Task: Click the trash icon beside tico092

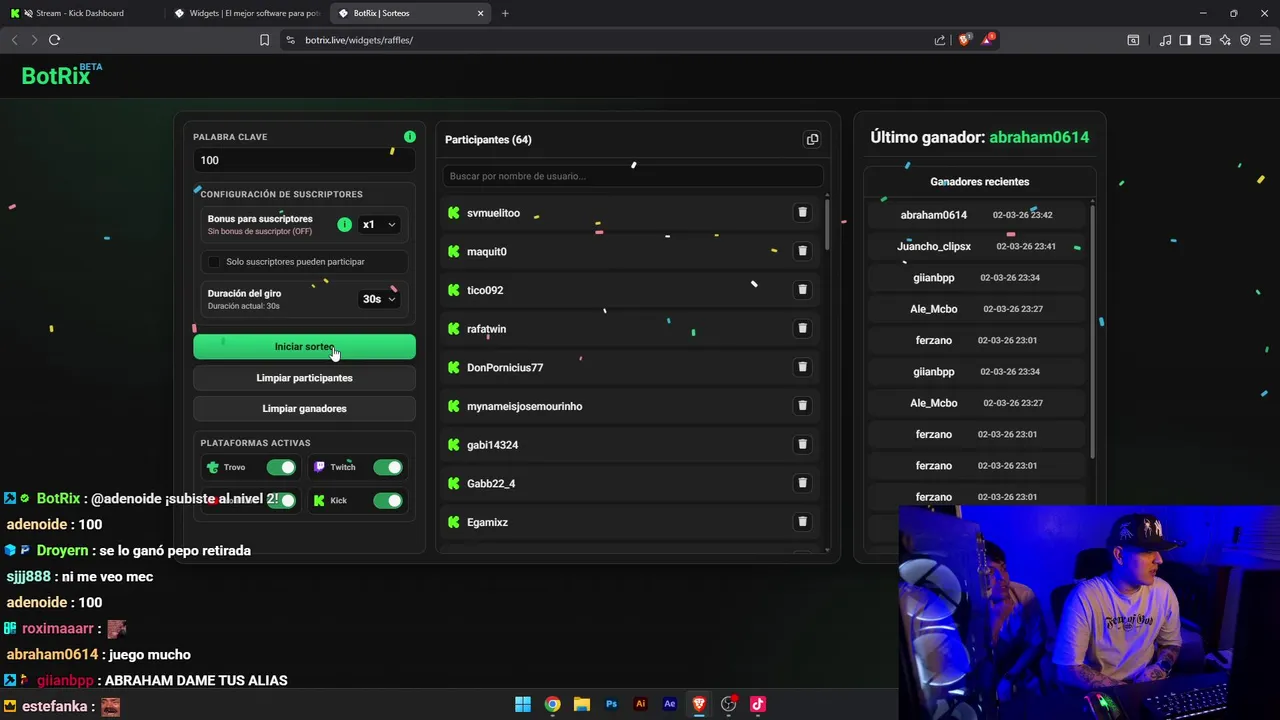Action: coord(802,290)
